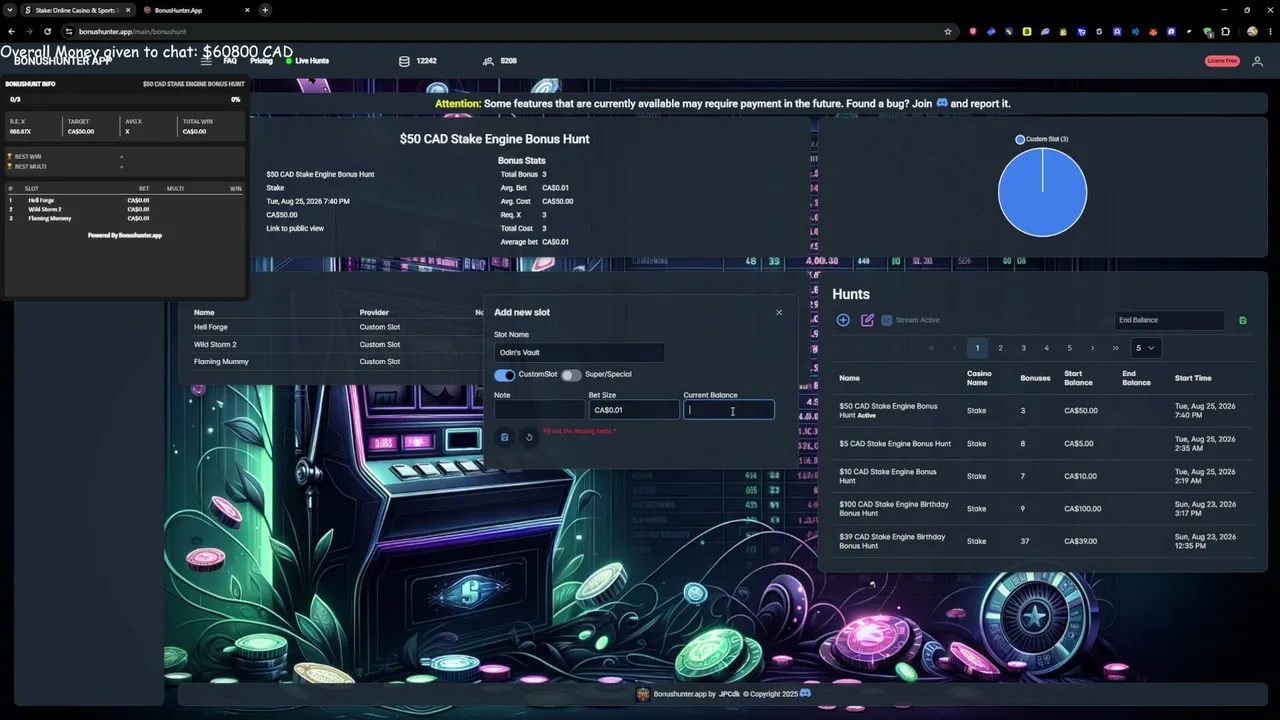Close the Add new slot dialog

coord(779,312)
